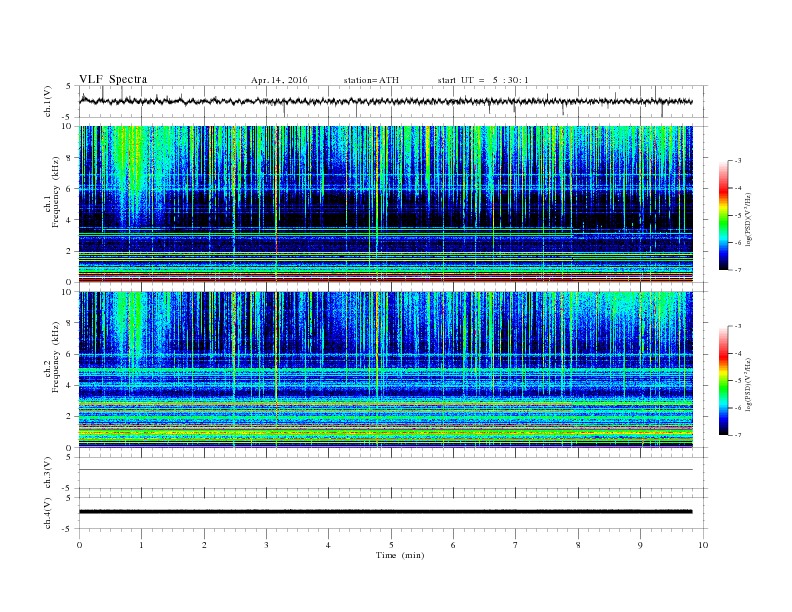This screenshot has height=612, width=792.
Task: Click the "-5" label on ch.2 colorbar
Action: pyautogui.click(x=738, y=381)
